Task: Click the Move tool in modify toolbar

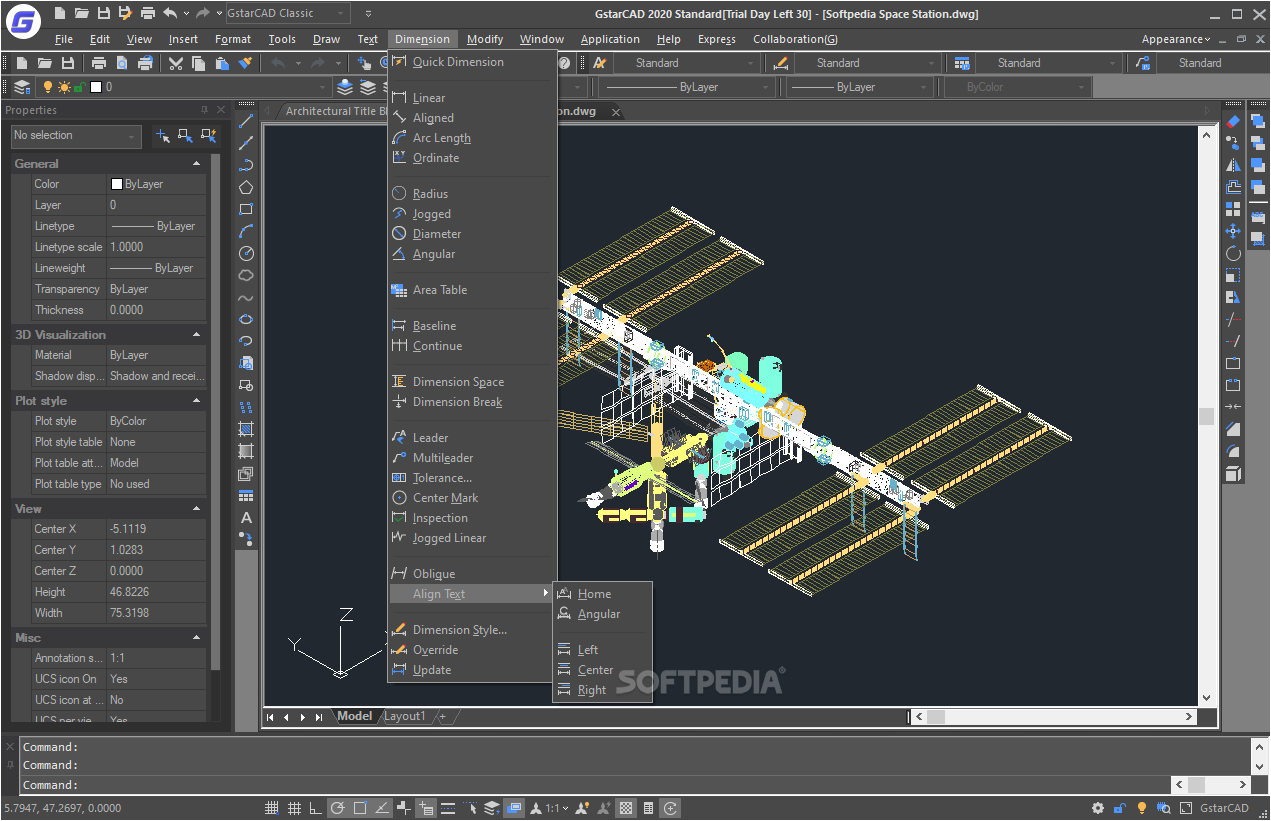Action: [1233, 231]
